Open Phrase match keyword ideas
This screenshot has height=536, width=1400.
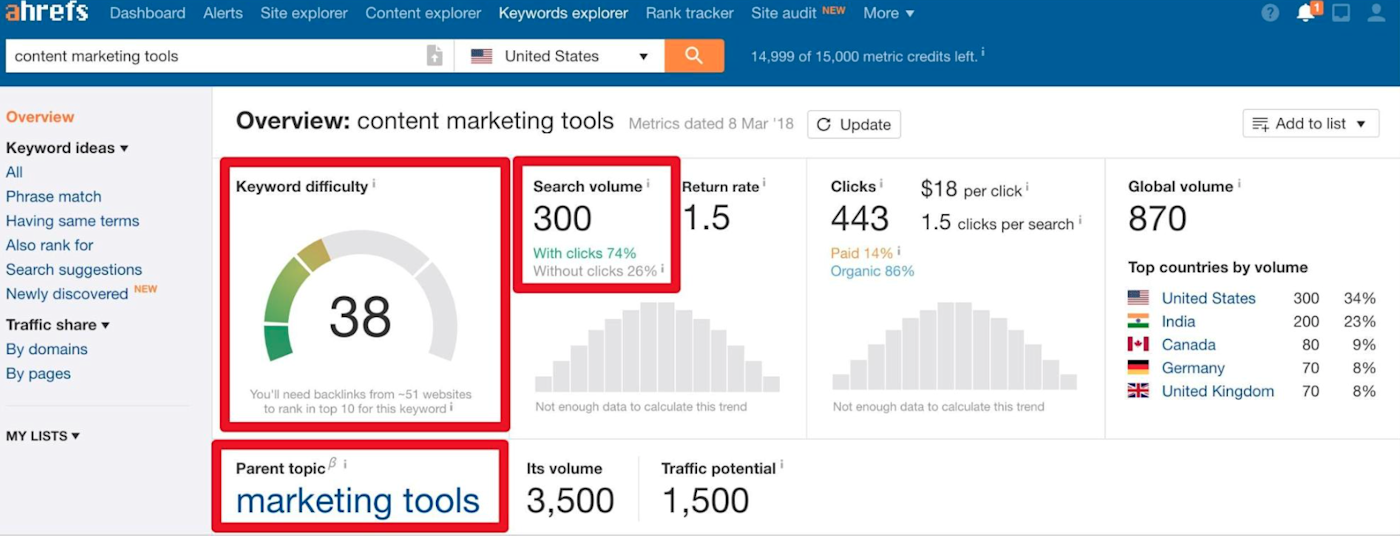pos(54,197)
